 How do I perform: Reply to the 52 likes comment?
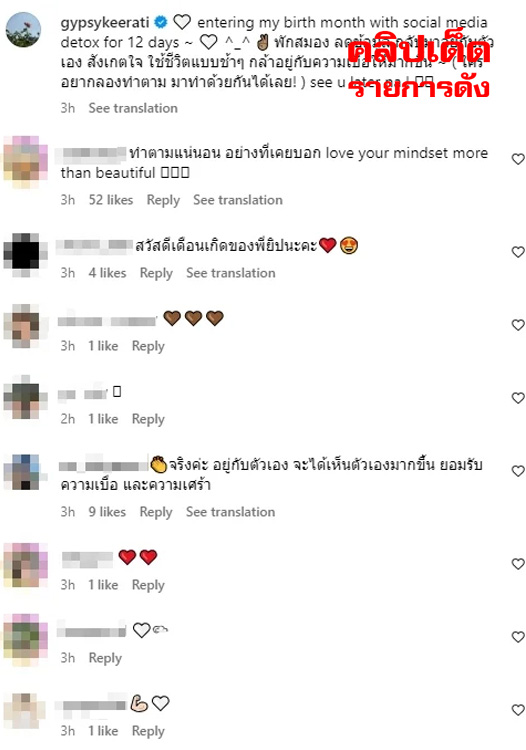[x=163, y=200]
